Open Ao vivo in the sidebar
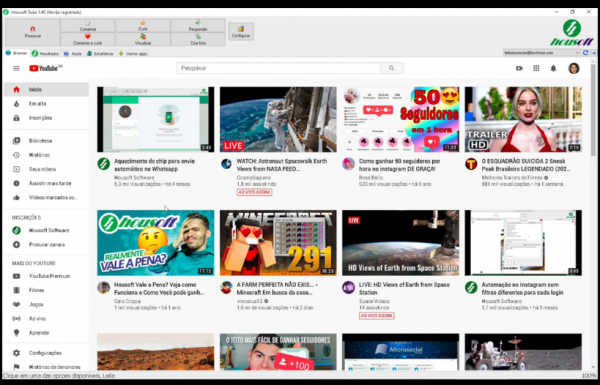600x385 pixels. coord(46,318)
